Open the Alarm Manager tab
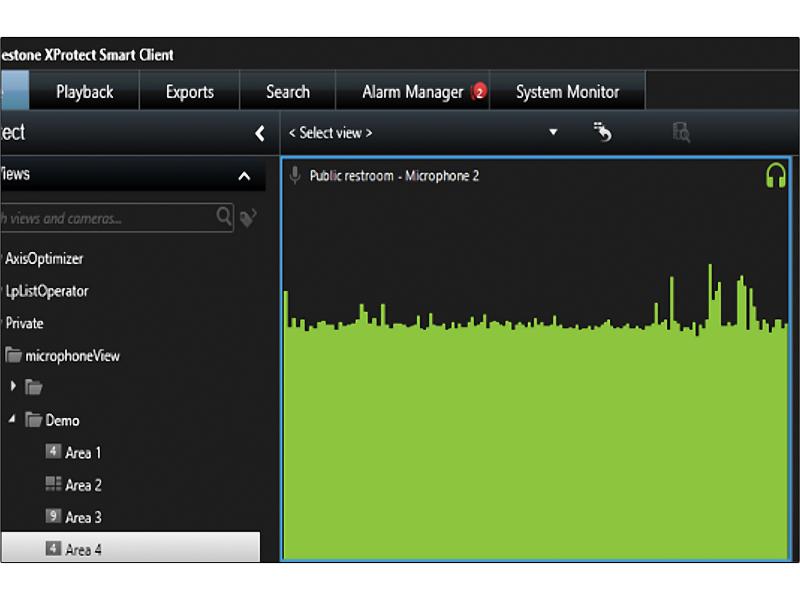This screenshot has width=800, height=600. click(x=413, y=91)
